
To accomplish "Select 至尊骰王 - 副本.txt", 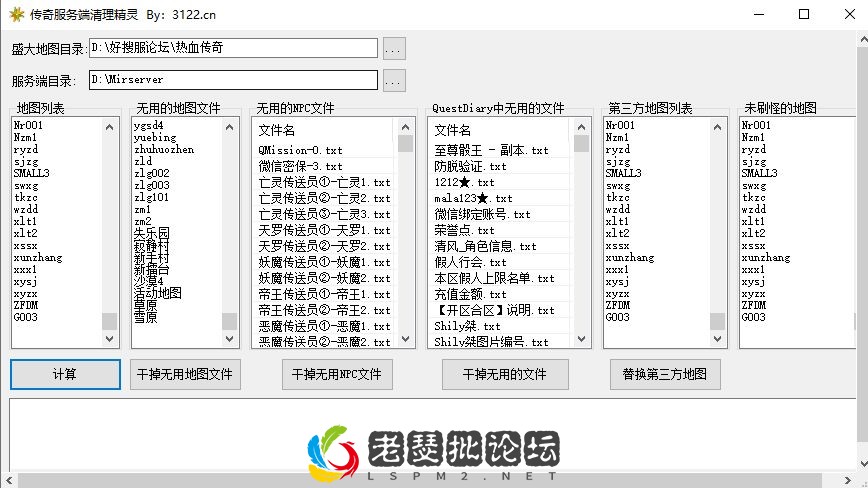I will 492,150.
